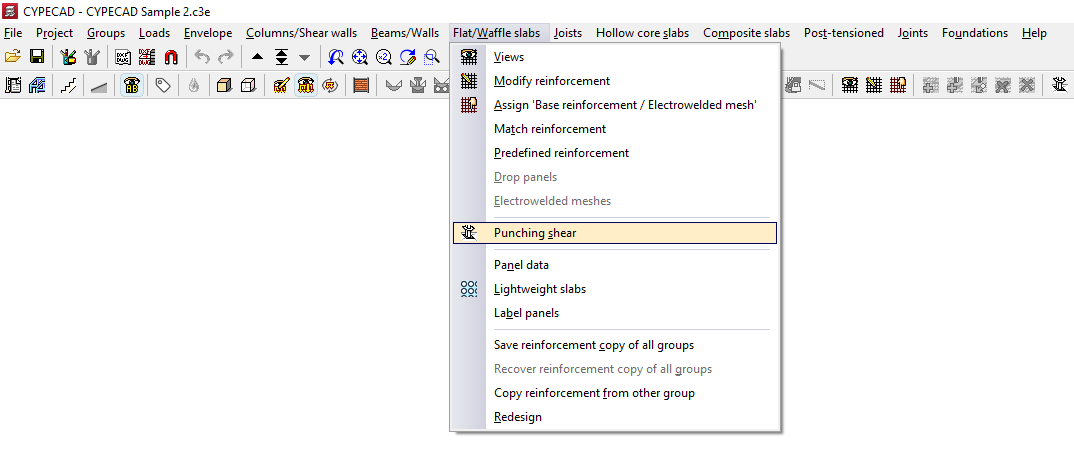
Task: Choose Redesign menu entry
Action: [x=615, y=417]
